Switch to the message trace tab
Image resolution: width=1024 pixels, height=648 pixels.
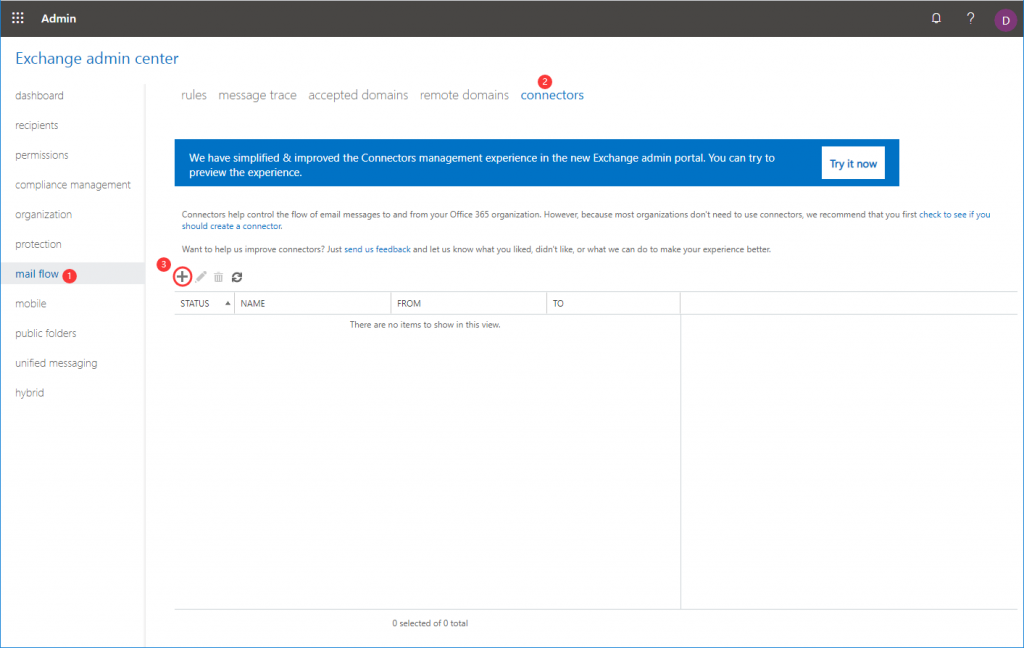tap(257, 95)
